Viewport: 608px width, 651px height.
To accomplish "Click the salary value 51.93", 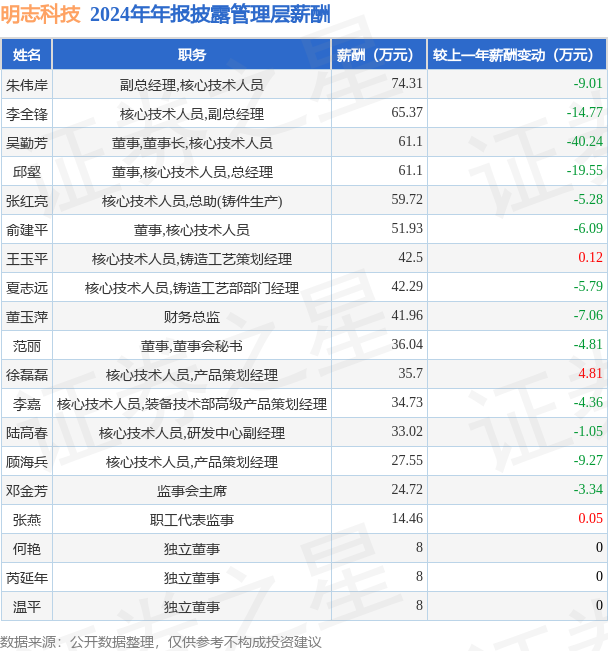I will (407, 228).
